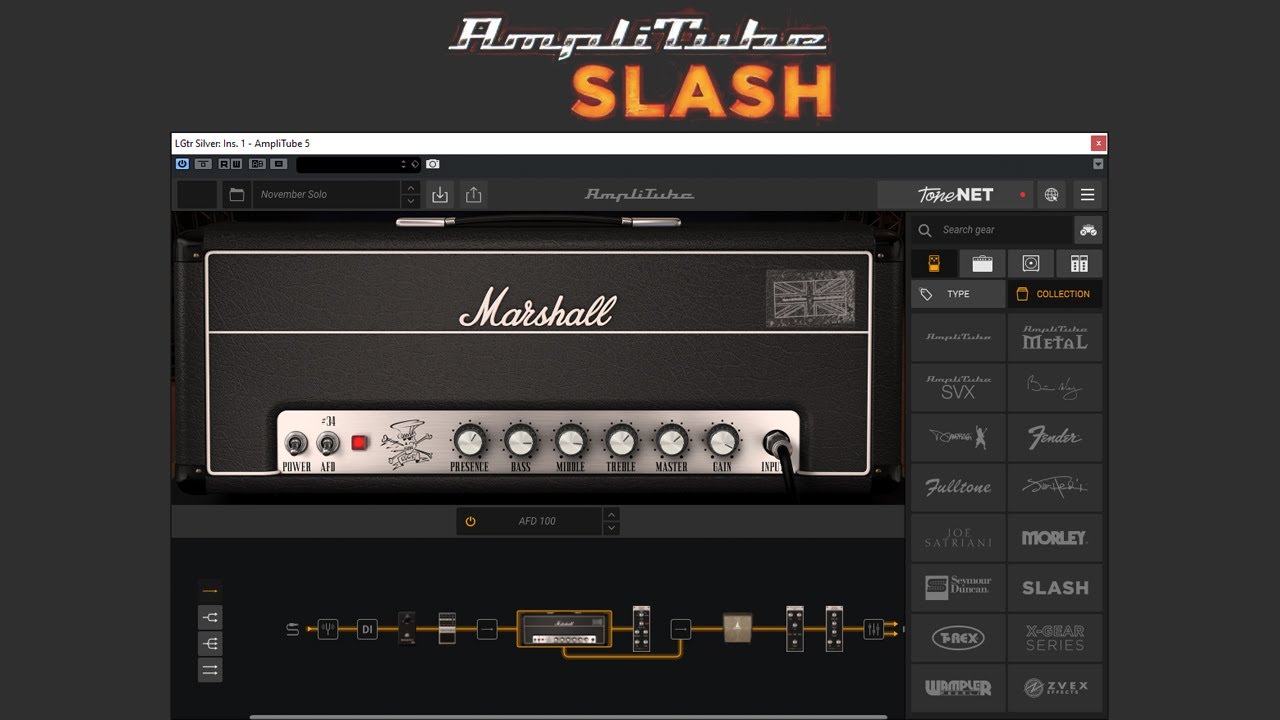The height and width of the screenshot is (720, 1280).
Task: Click the input cable icon in chain
Action: [x=293, y=629]
